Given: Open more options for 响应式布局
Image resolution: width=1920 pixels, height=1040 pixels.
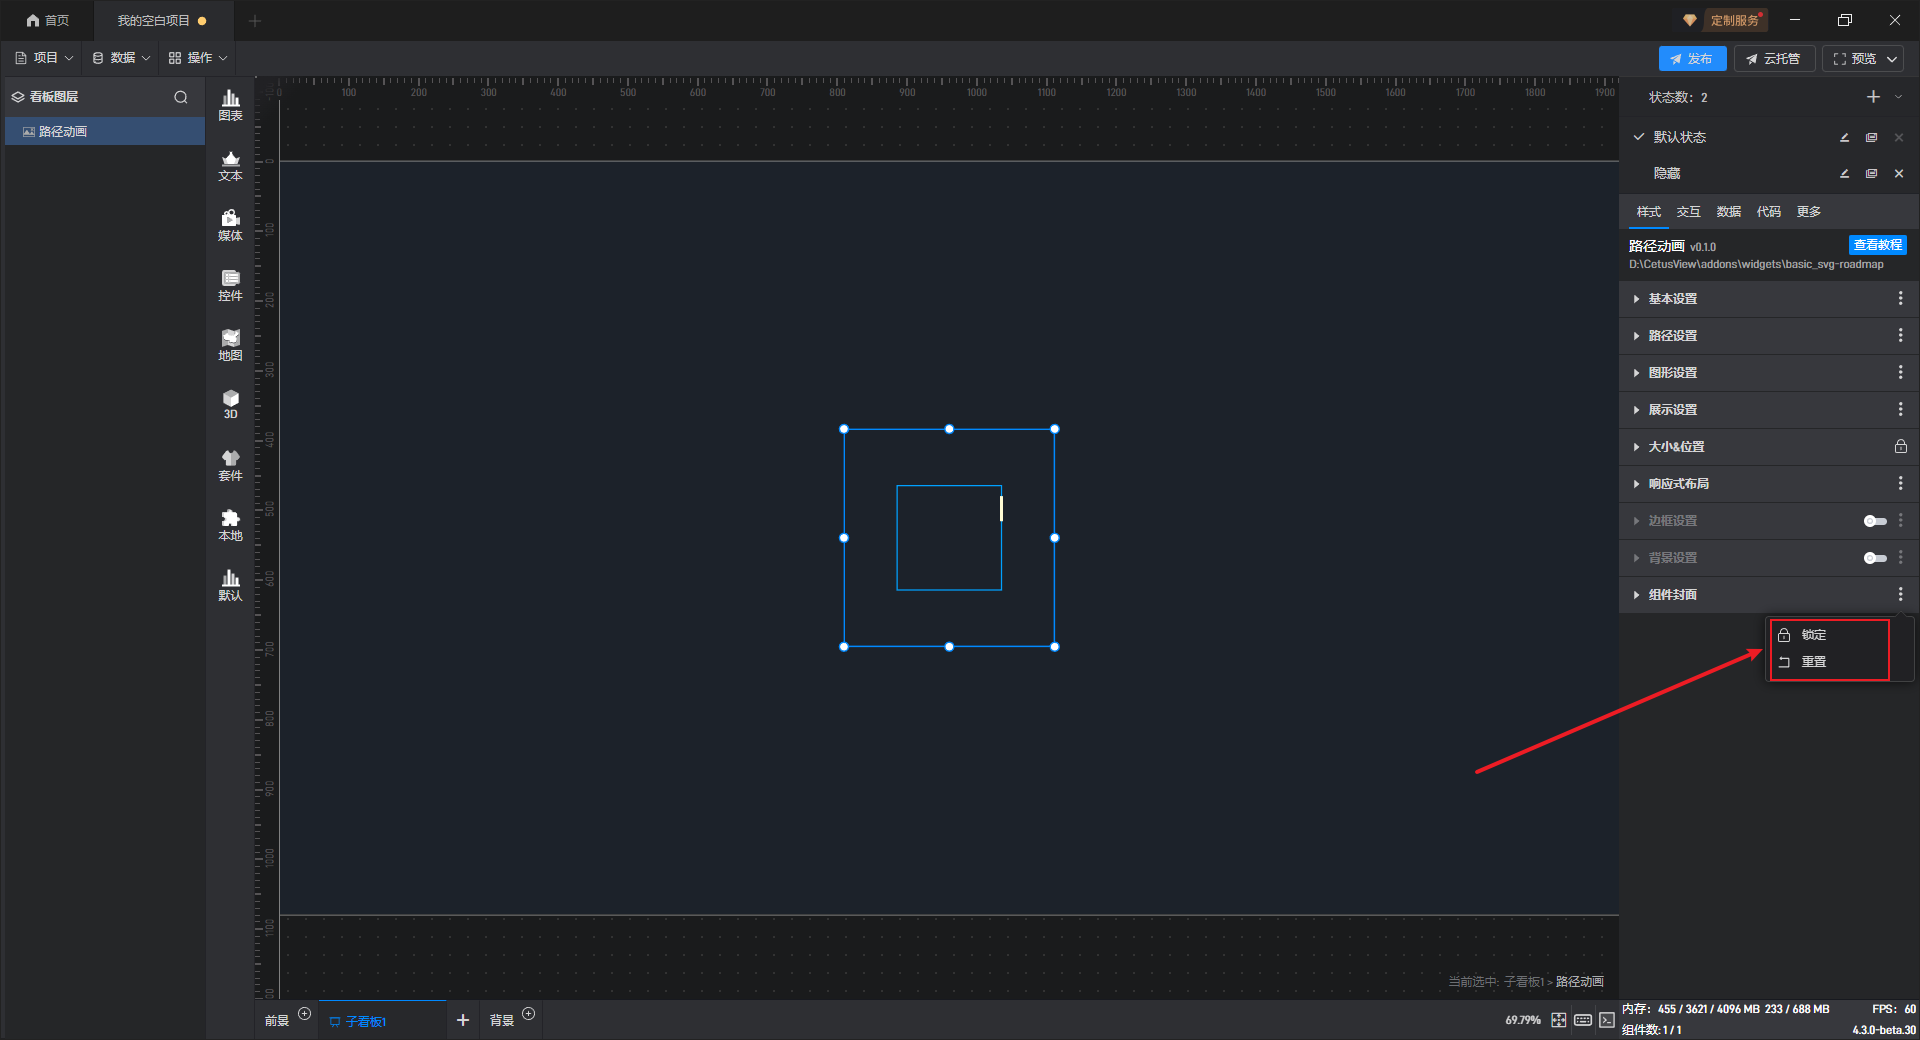Looking at the screenshot, I should (1900, 484).
